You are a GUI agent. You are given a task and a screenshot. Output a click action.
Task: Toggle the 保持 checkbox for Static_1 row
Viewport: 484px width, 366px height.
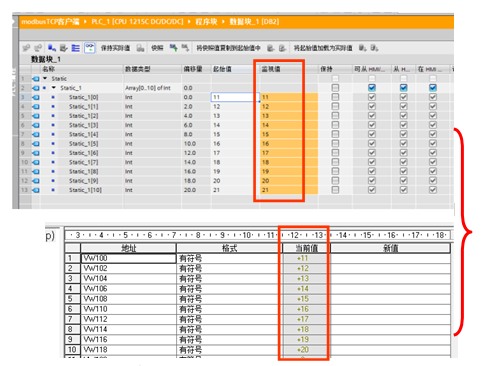tap(335, 88)
